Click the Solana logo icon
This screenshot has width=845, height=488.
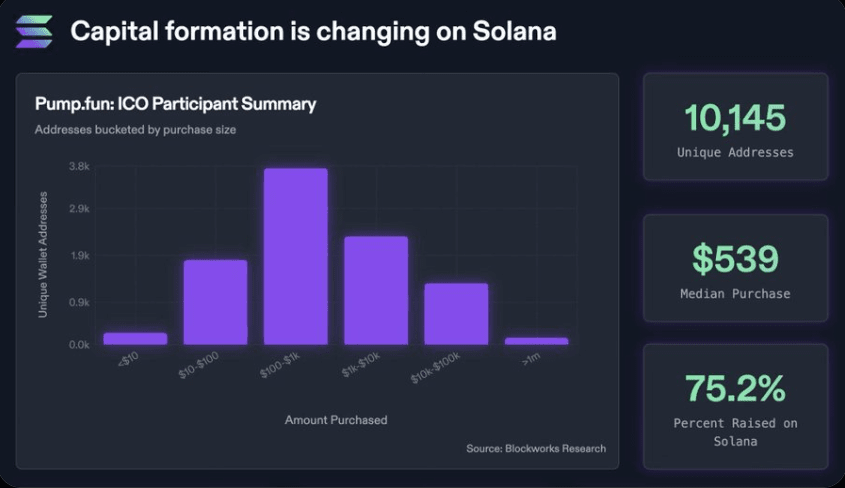(x=34, y=31)
